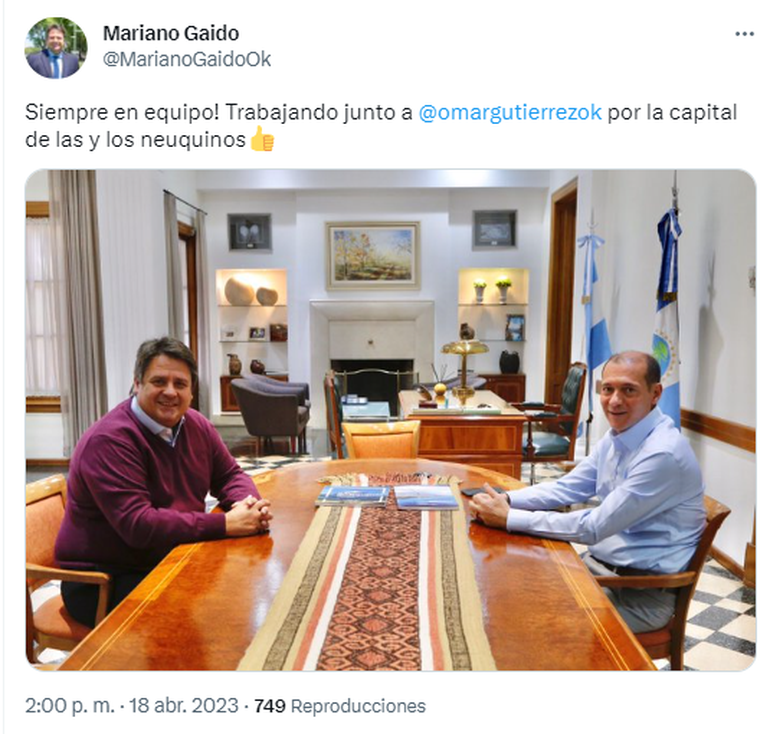Click the Neuquén provincial flag with emblem
Image resolution: width=770 pixels, height=734 pixels.
pos(667,314)
